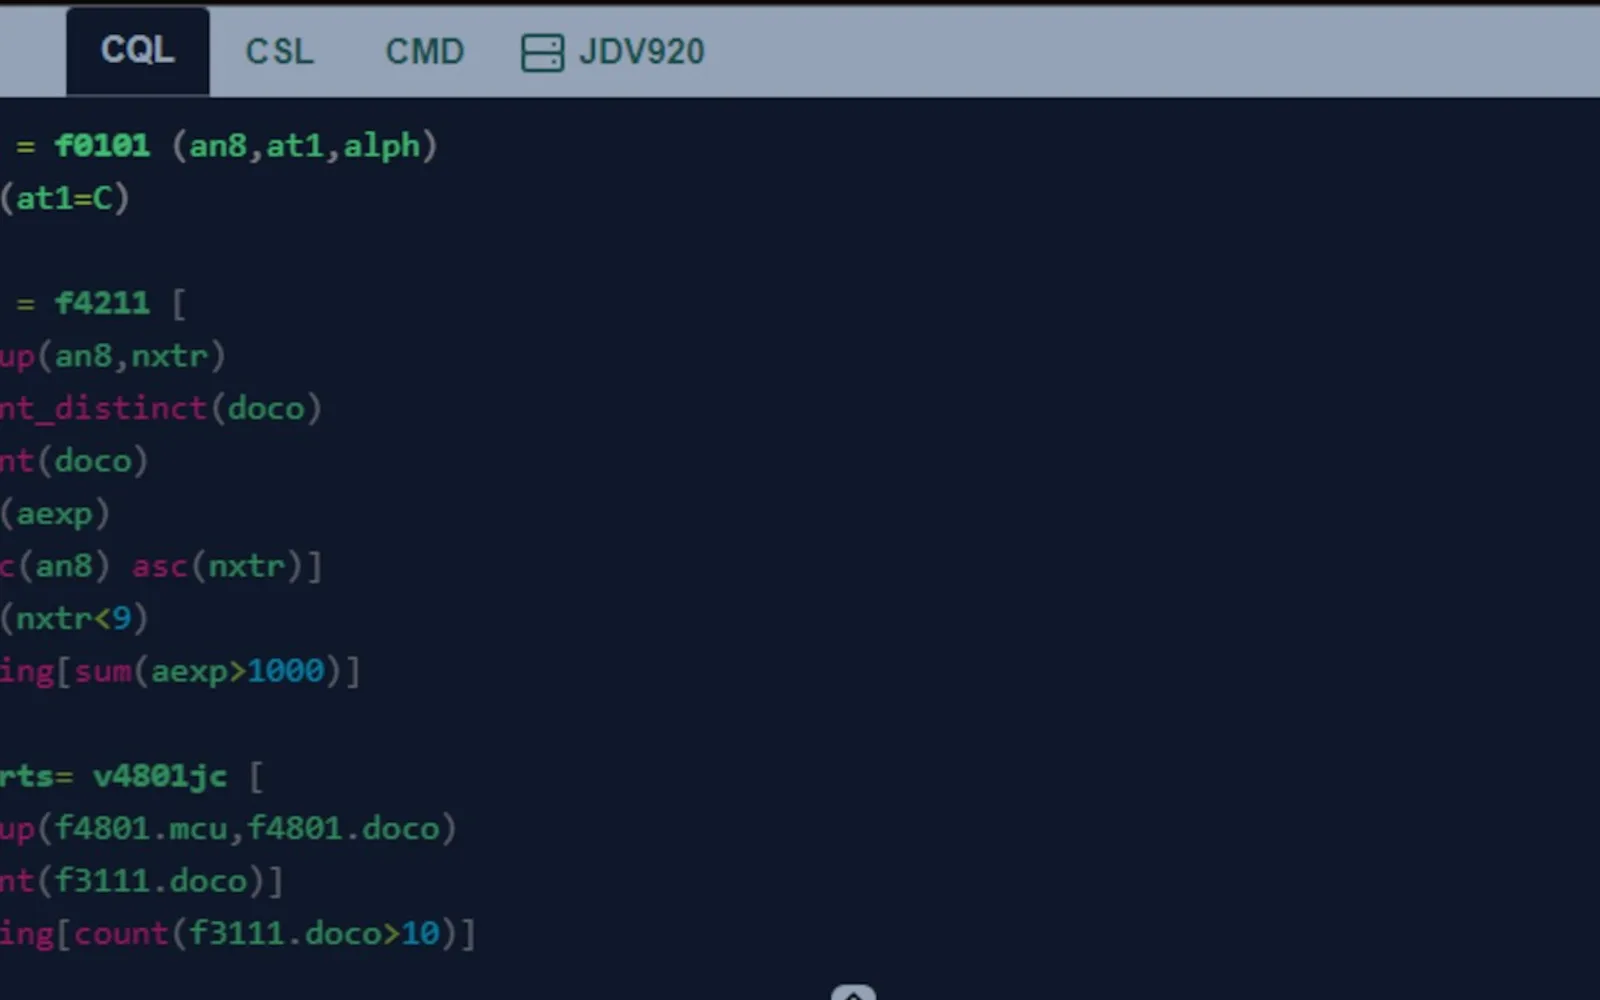Click the count(f3111.doco>10) having clause

(x=266, y=933)
